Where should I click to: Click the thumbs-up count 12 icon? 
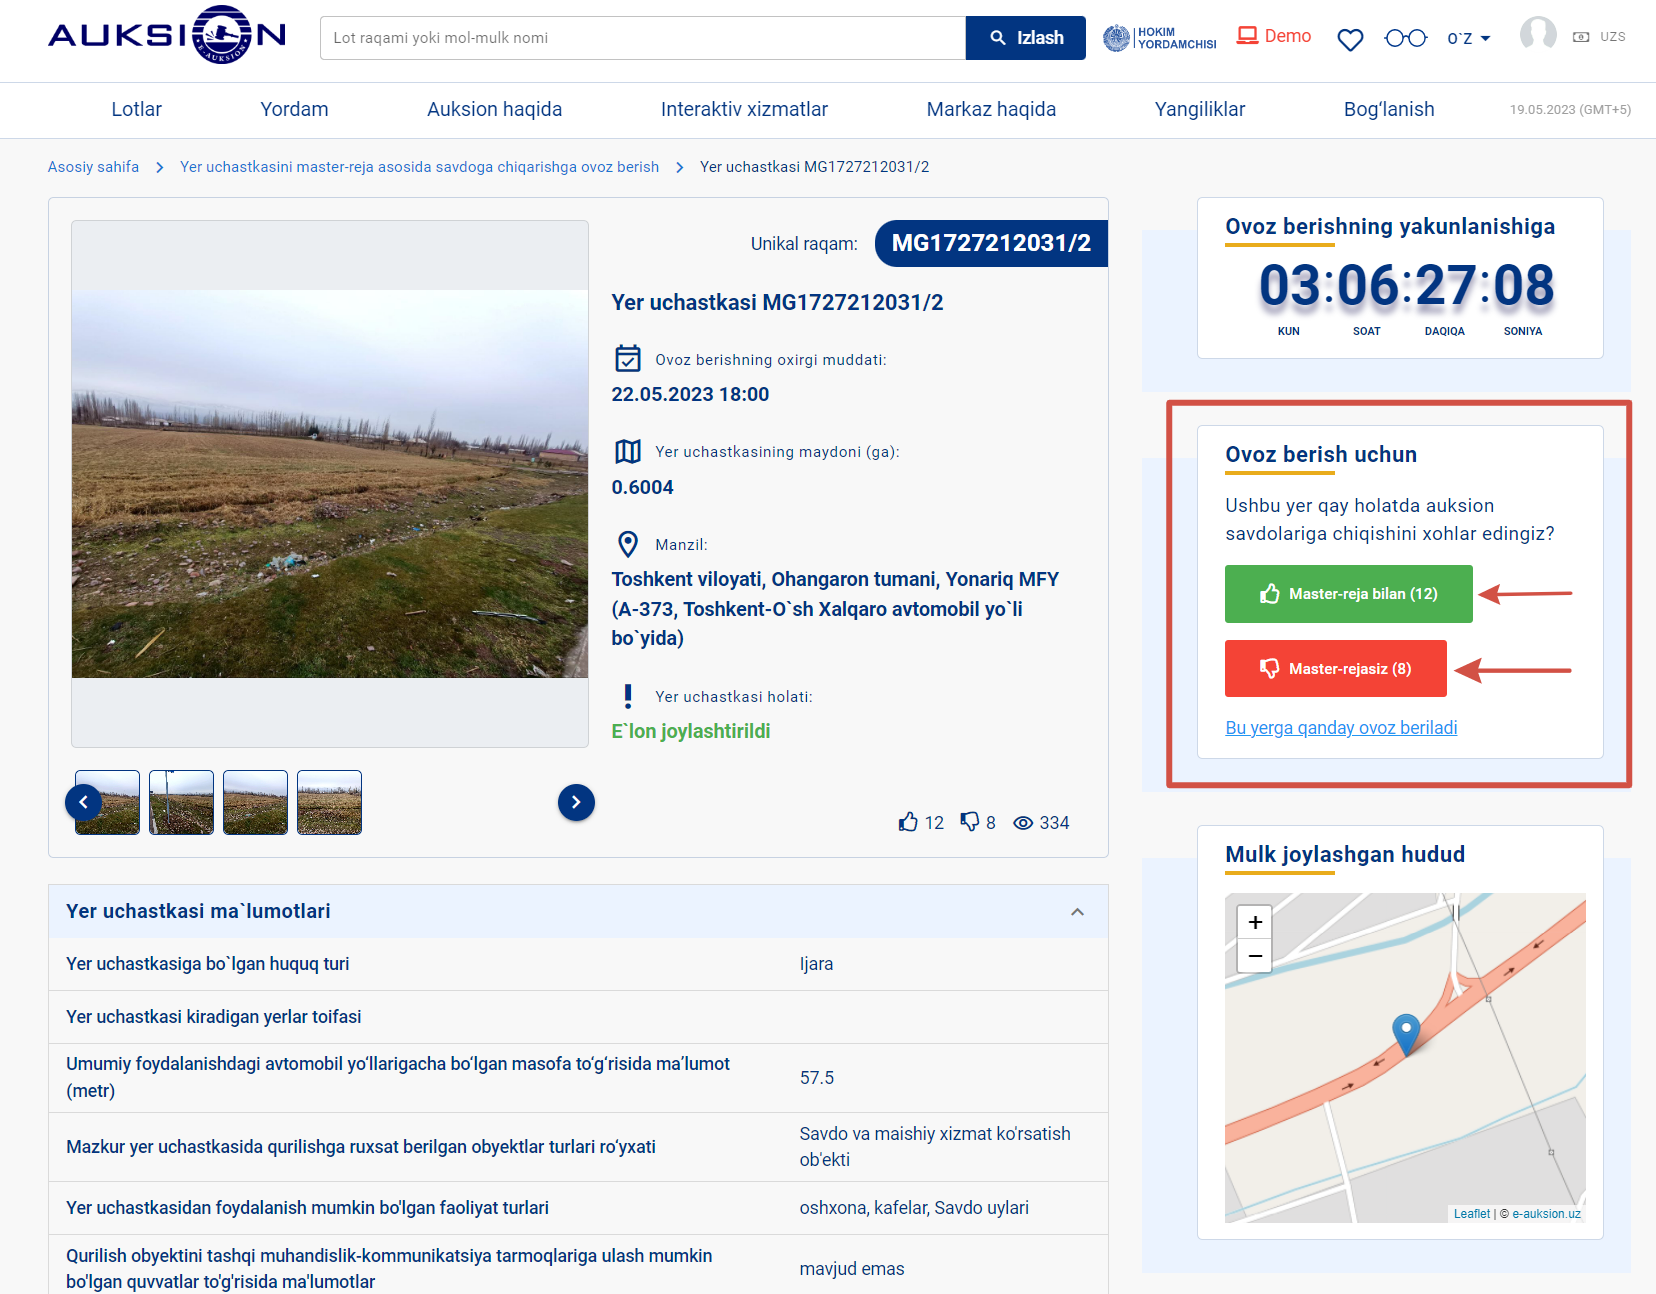point(908,822)
